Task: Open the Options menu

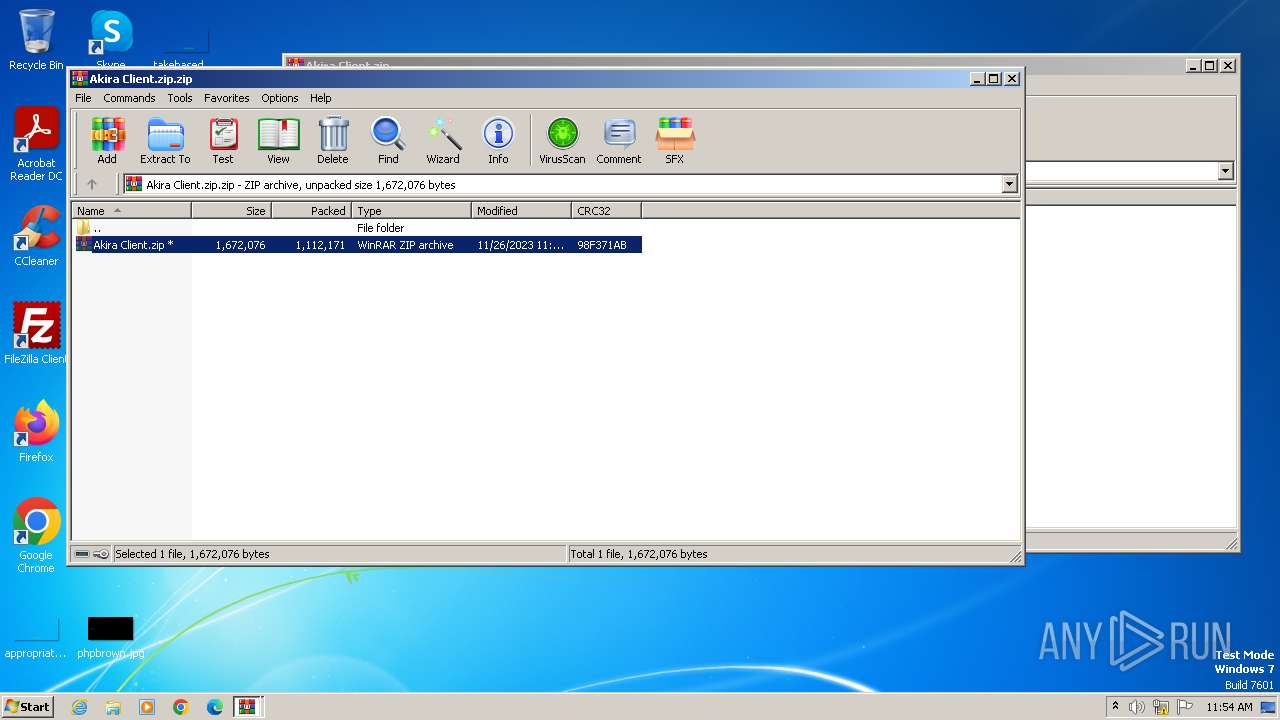Action: pos(280,98)
